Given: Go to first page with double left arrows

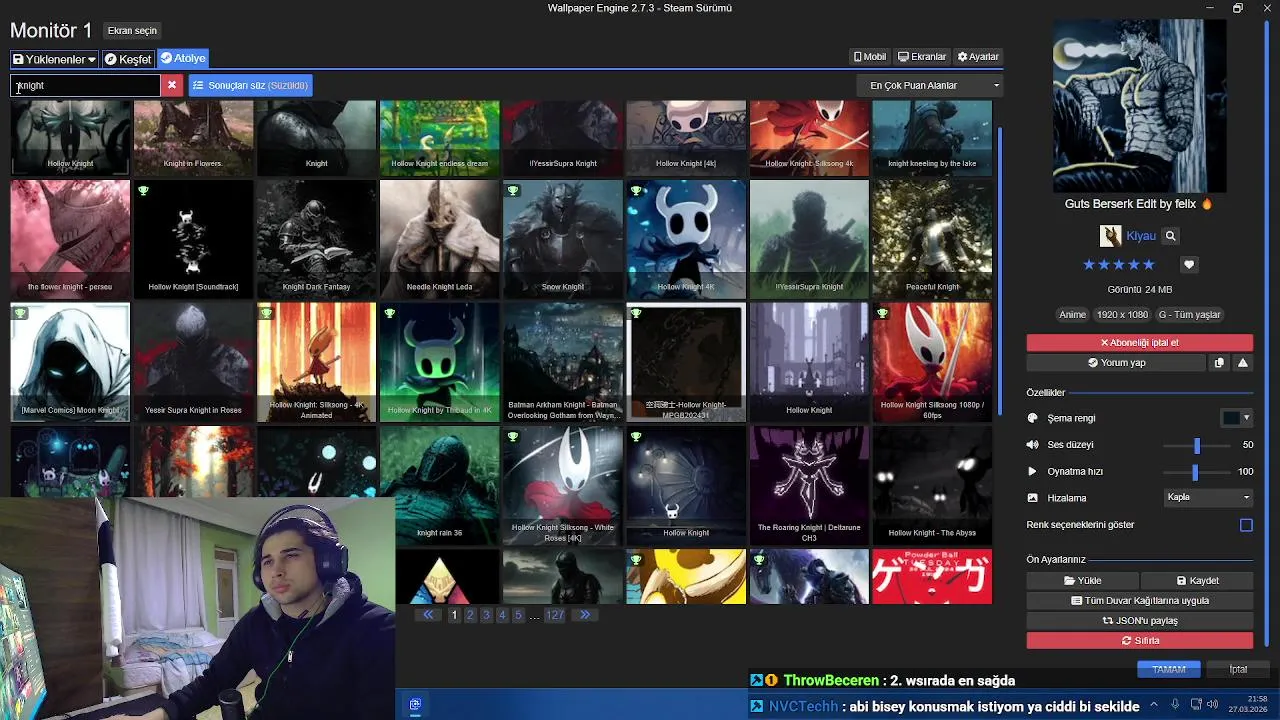Looking at the screenshot, I should (x=428, y=615).
